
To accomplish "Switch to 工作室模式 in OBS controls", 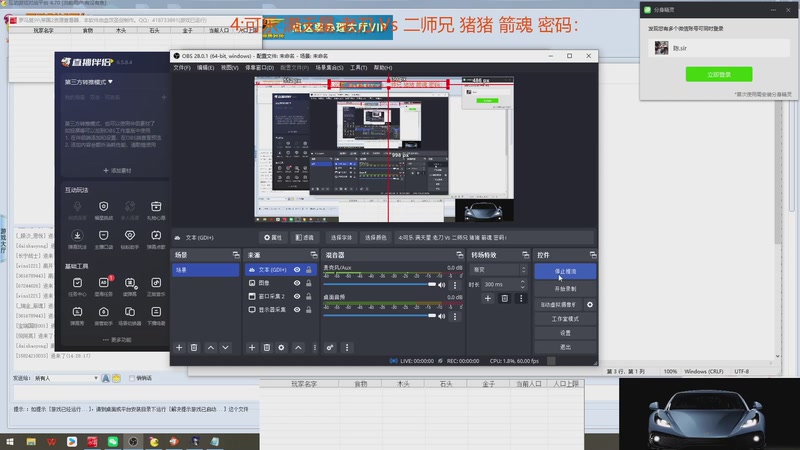I will (x=565, y=319).
